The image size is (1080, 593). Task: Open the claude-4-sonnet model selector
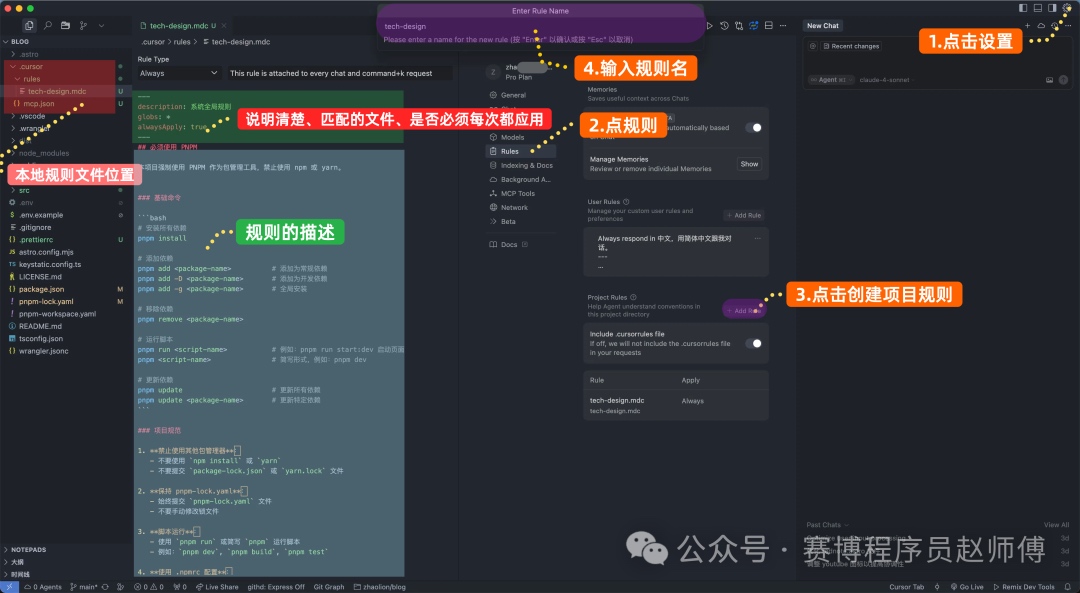click(x=885, y=80)
